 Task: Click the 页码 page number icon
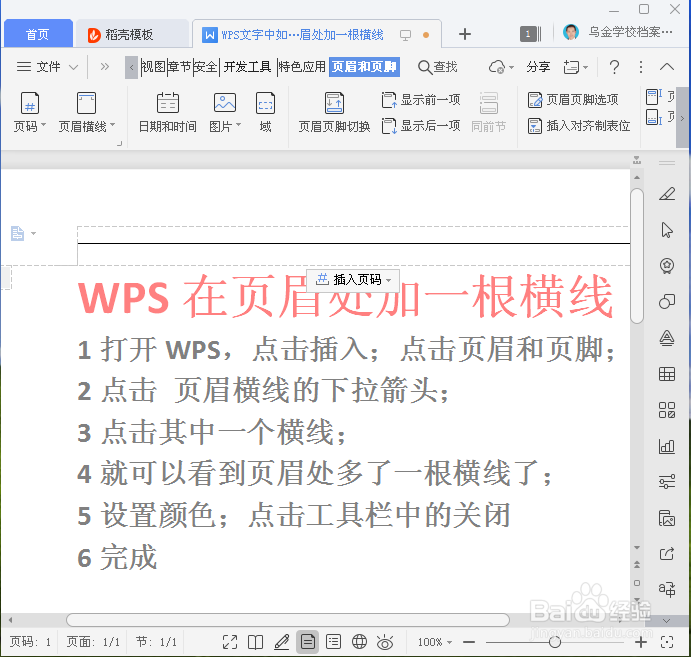[30, 103]
